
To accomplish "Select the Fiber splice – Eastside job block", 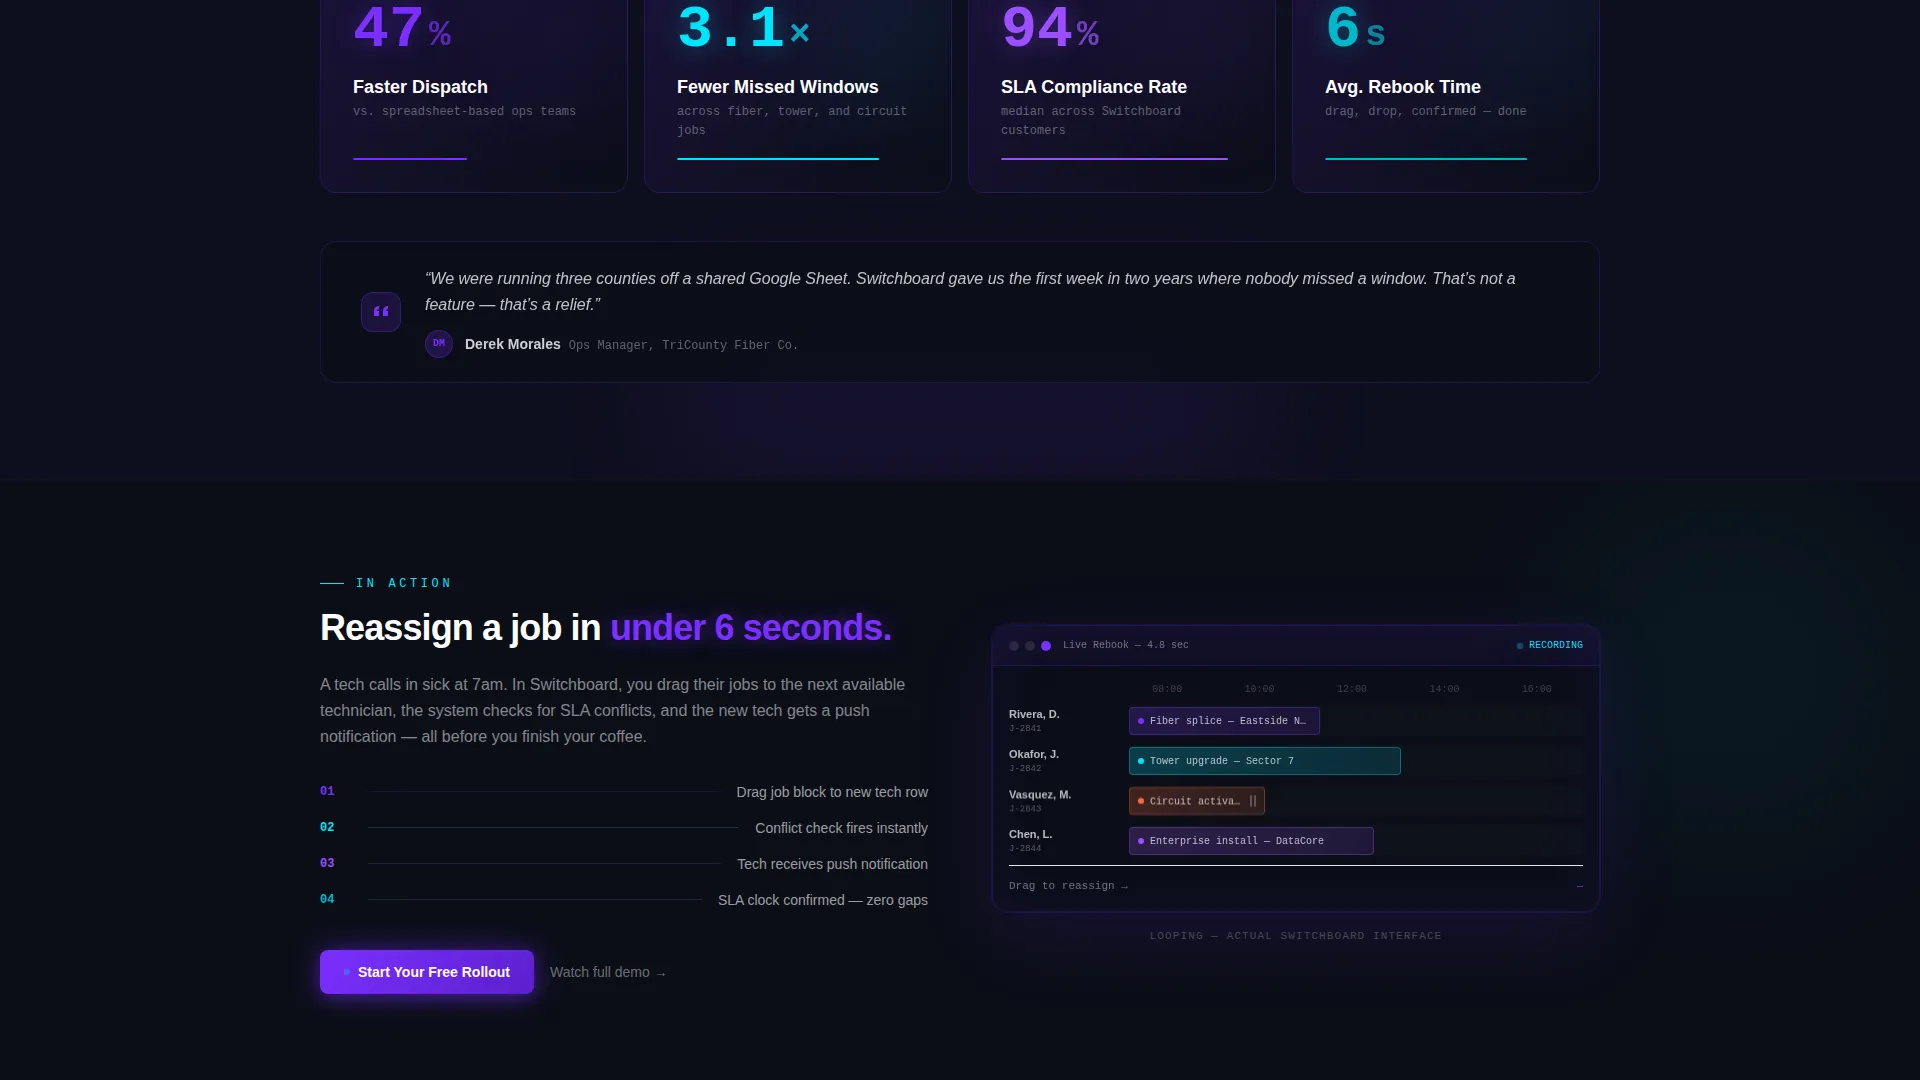I will point(1224,721).
